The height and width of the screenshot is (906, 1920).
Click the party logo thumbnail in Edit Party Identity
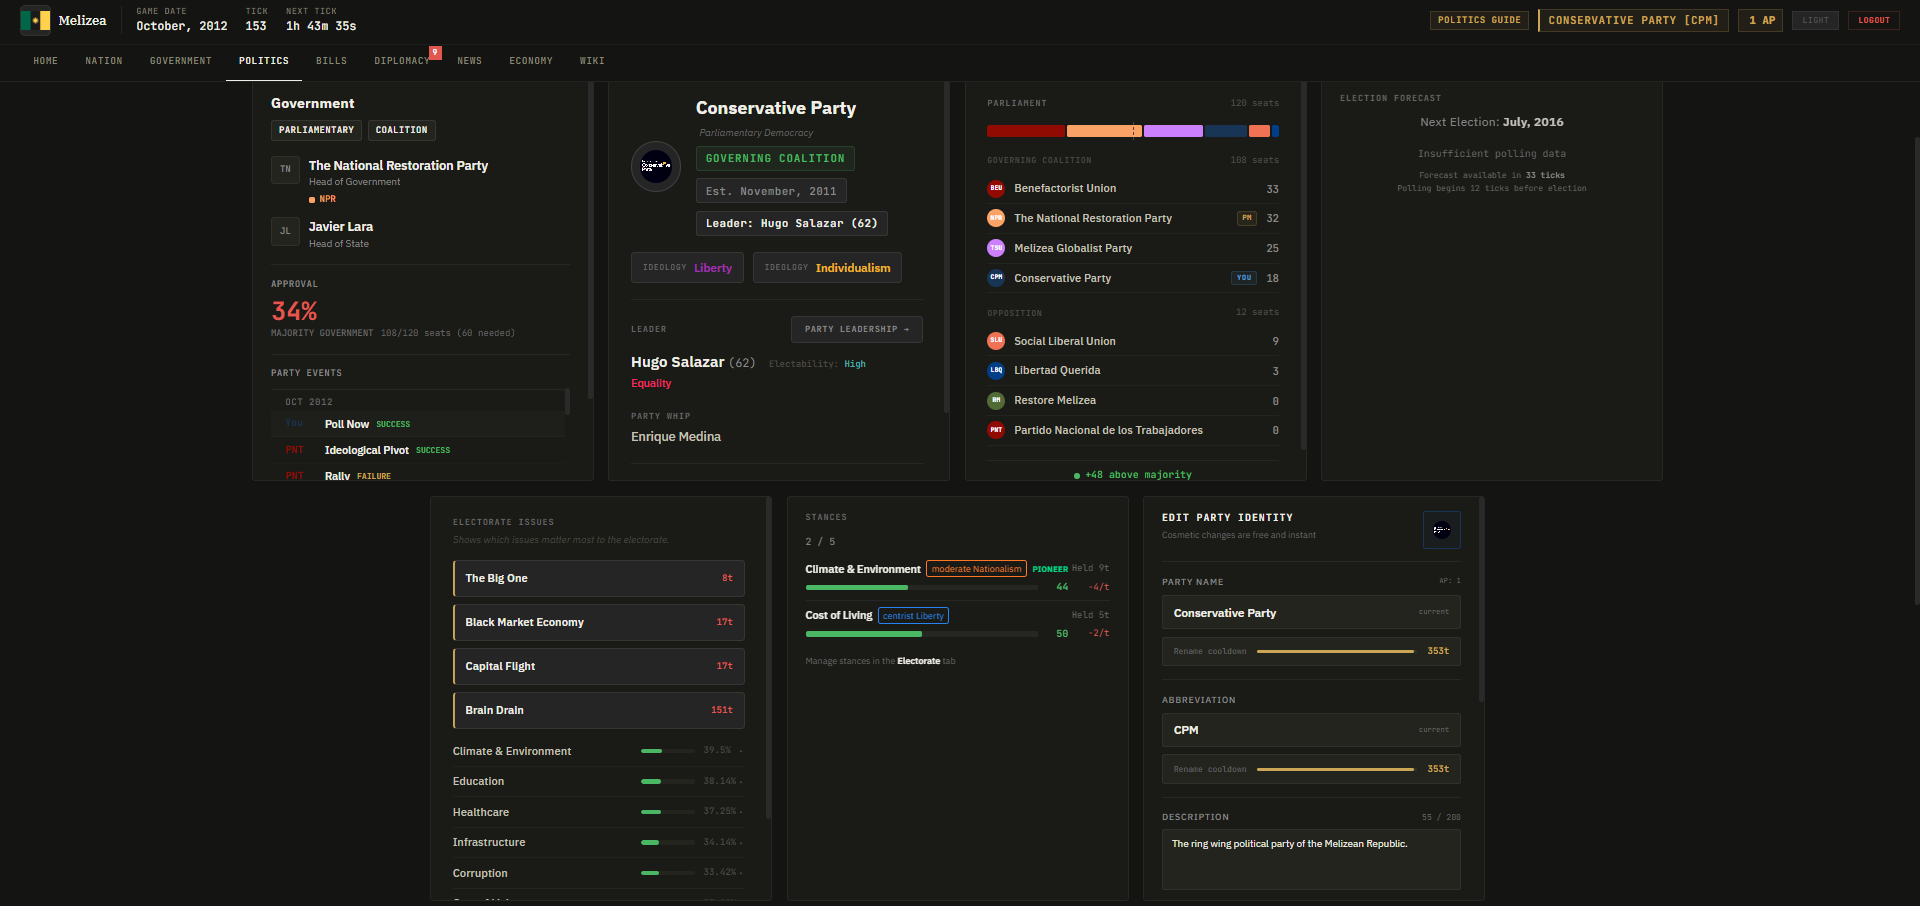tap(1441, 530)
